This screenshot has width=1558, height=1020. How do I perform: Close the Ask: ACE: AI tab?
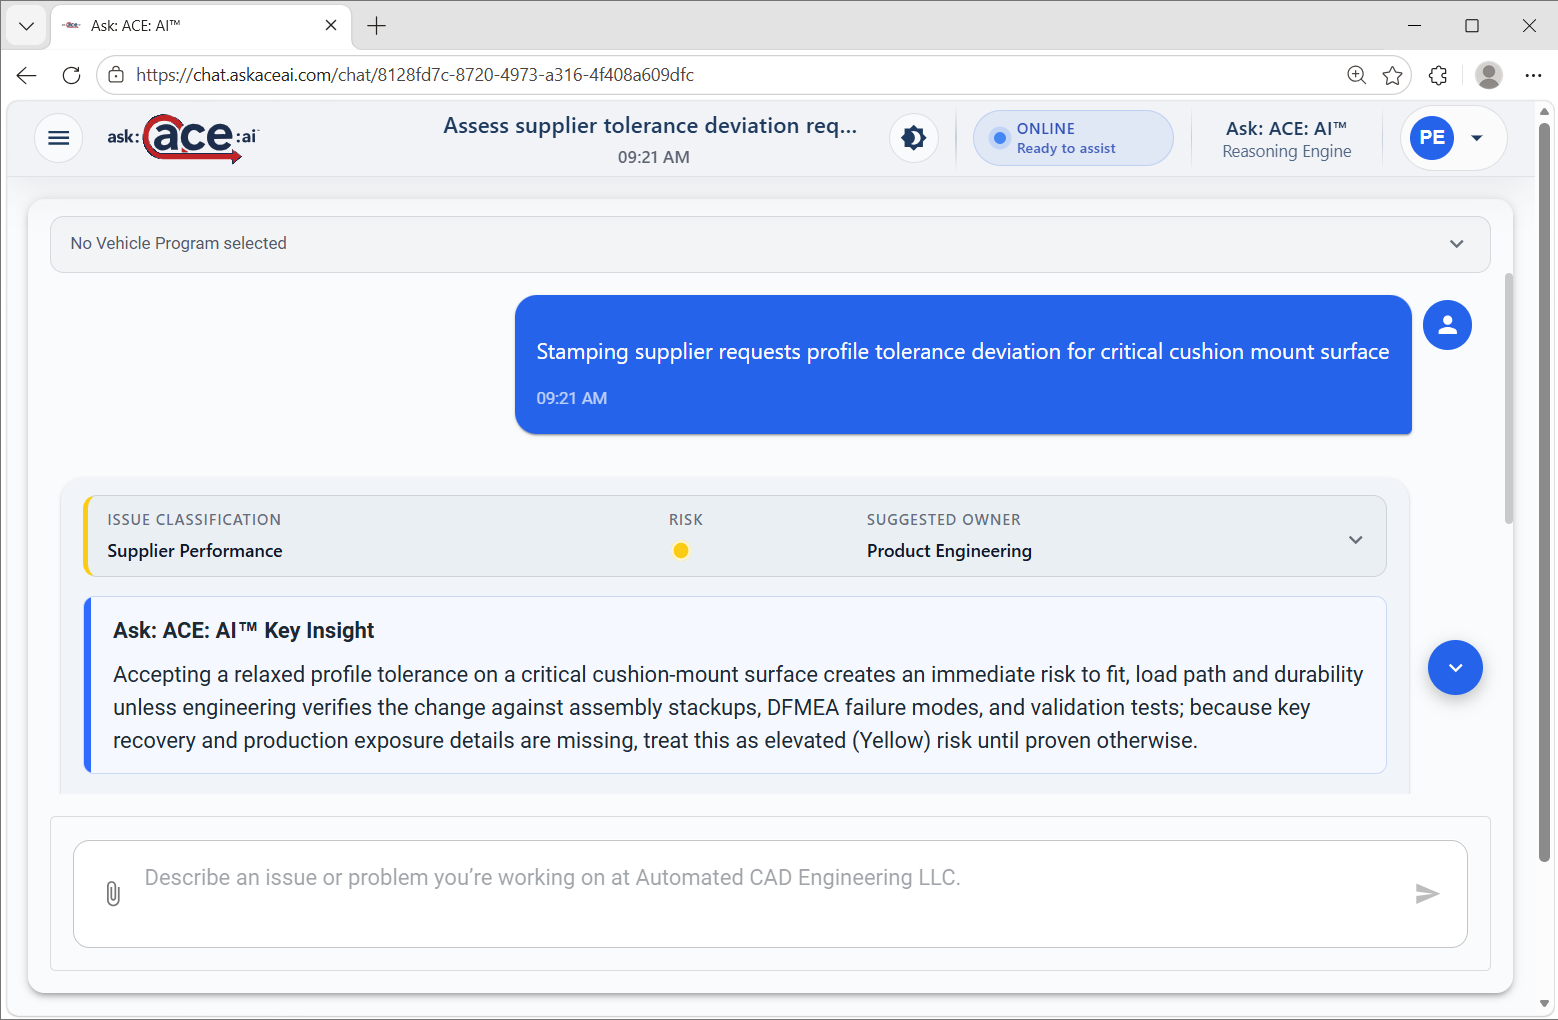tap(331, 26)
